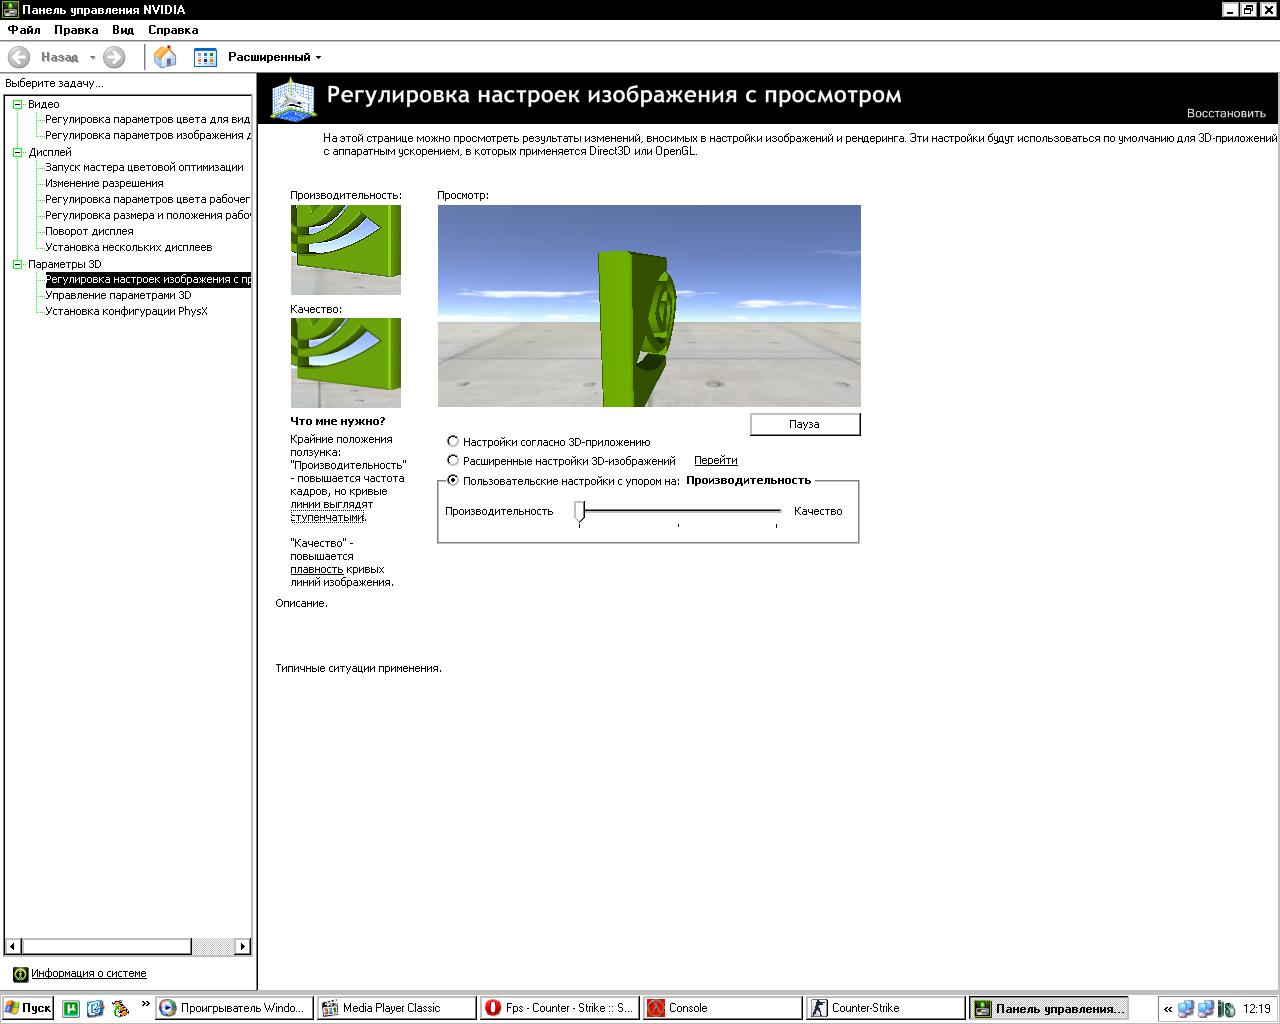Select Регулировка настроек изображения с просмотром
This screenshot has width=1280, height=1024.
coord(148,279)
